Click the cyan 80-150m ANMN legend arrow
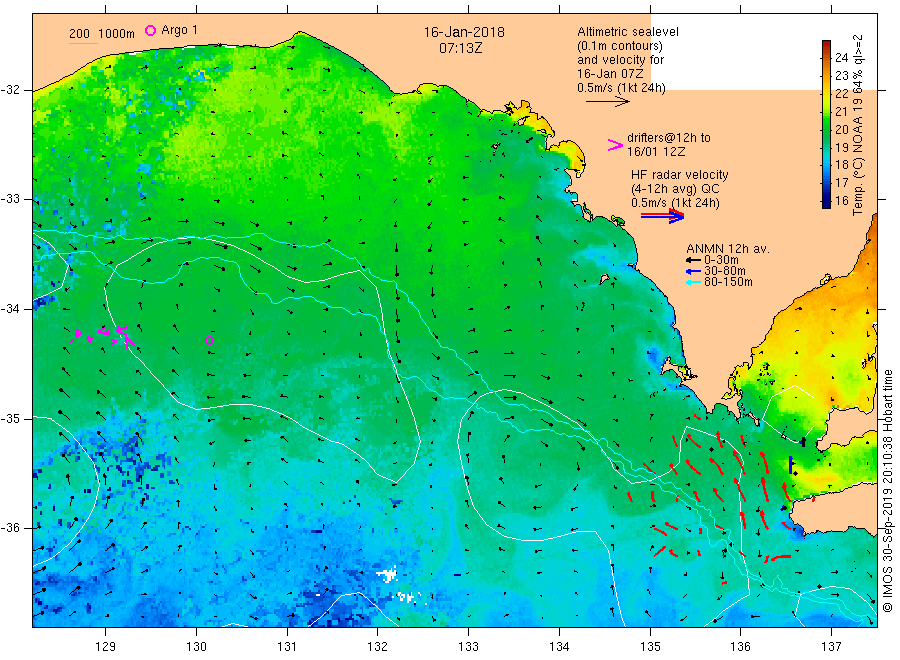 [693, 282]
